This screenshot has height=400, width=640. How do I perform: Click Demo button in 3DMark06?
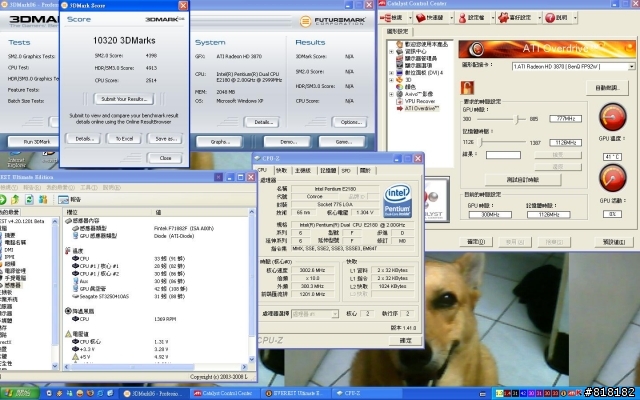[x=288, y=142]
